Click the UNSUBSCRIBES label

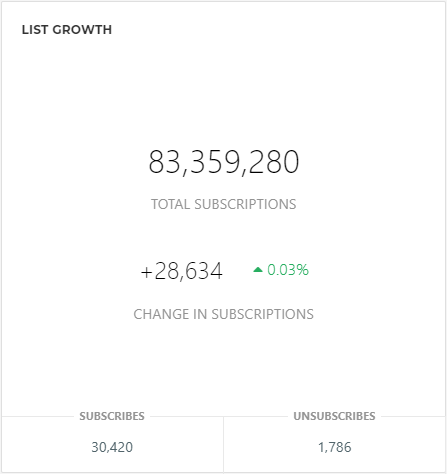coord(334,416)
